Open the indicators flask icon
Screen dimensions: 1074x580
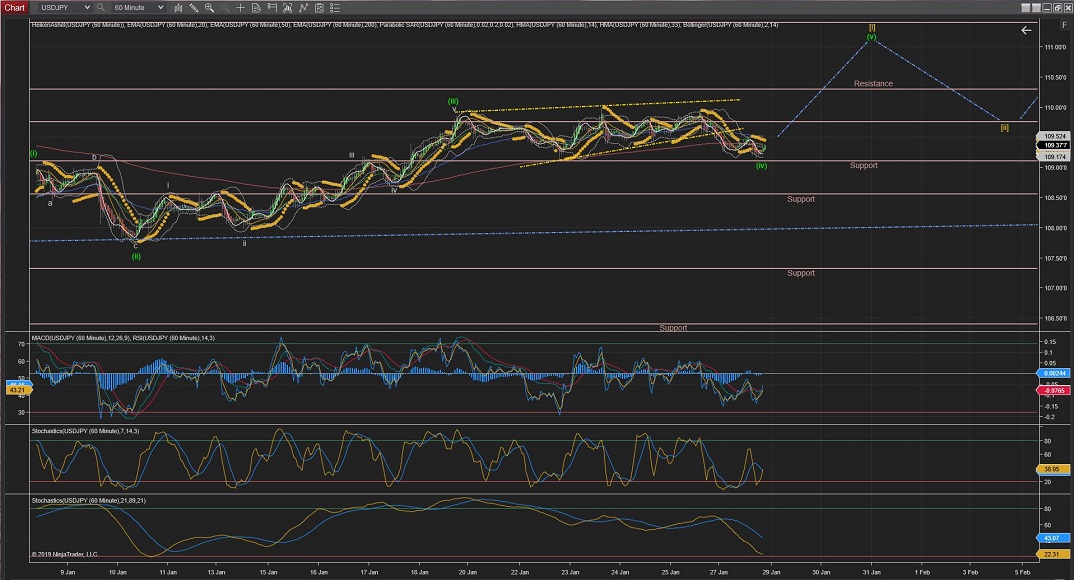287,8
